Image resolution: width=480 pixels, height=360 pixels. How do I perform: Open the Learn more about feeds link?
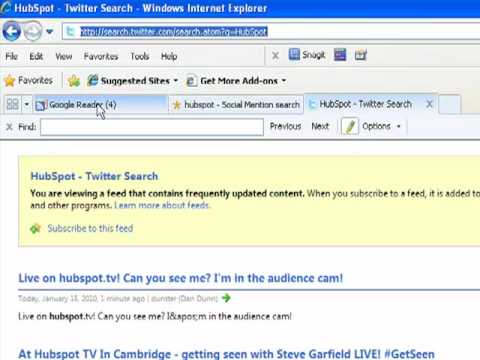[x=162, y=205]
